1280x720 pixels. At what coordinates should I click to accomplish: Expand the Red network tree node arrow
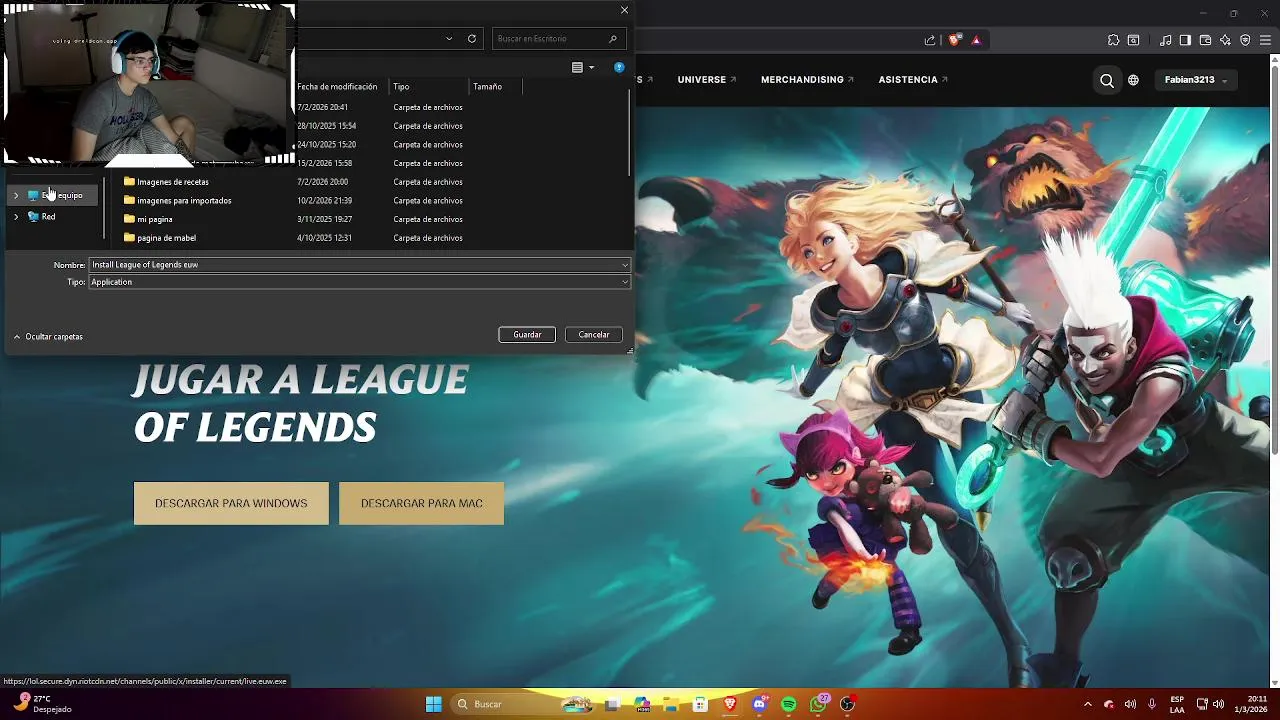[16, 216]
